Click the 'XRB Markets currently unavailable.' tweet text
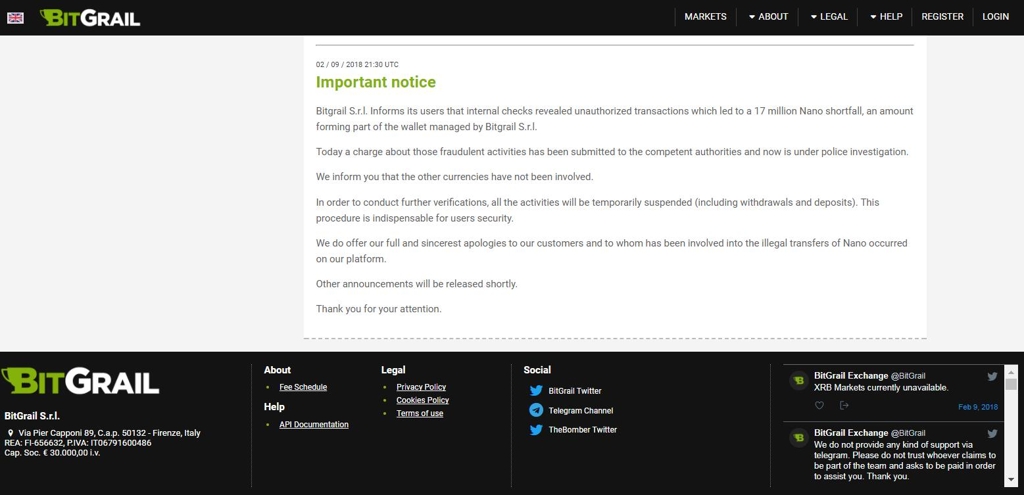This screenshot has height=495, width=1024. [x=881, y=387]
